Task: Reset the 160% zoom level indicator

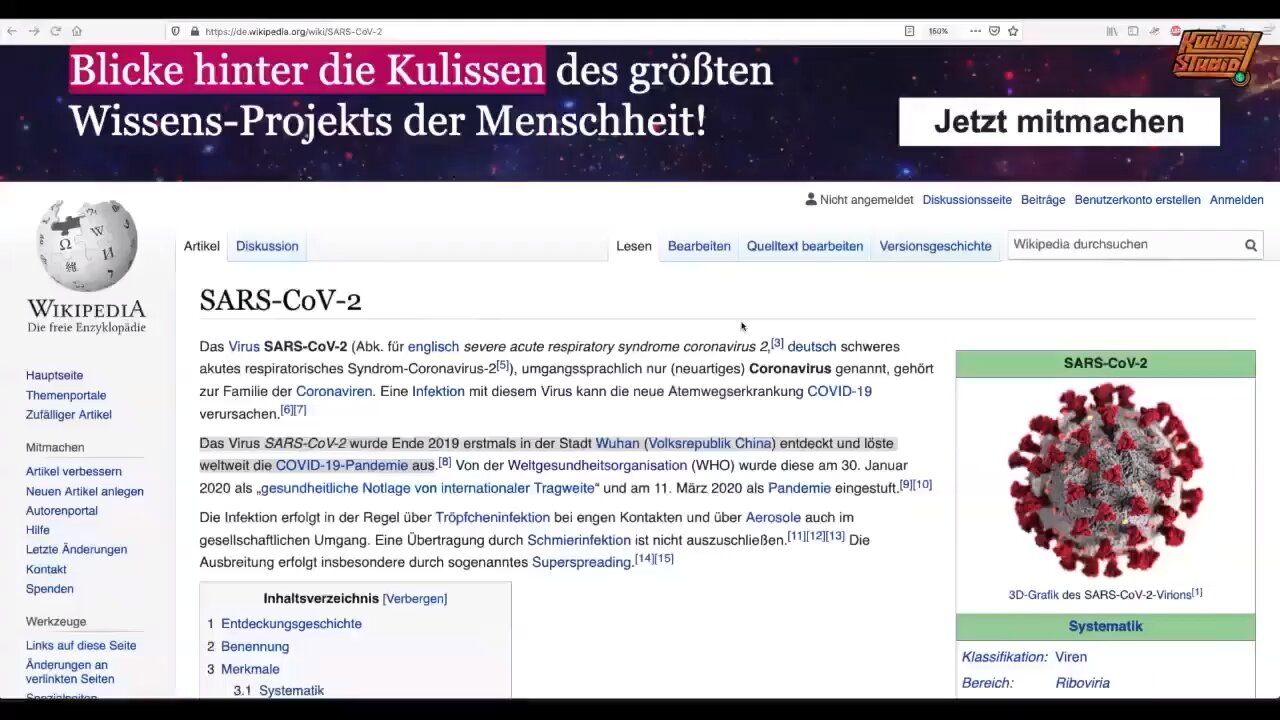Action: 938,31
